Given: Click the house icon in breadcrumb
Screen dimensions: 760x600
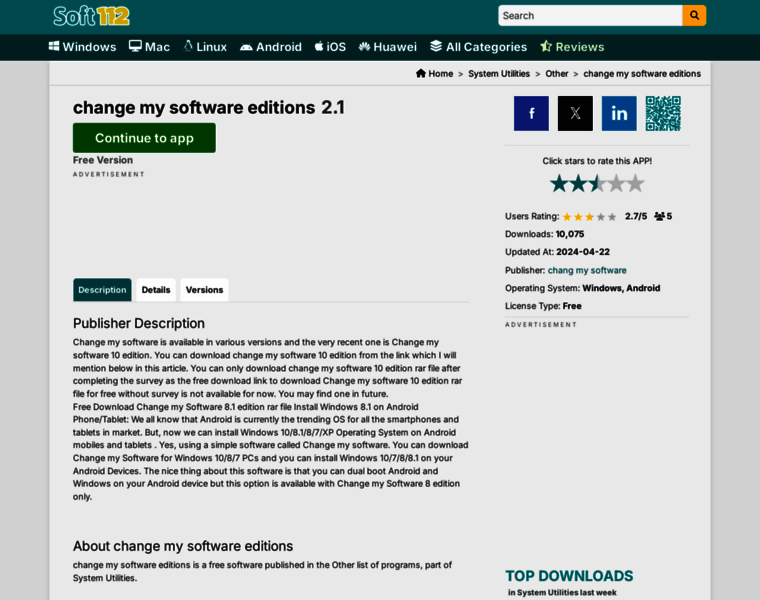Looking at the screenshot, I should [421, 73].
